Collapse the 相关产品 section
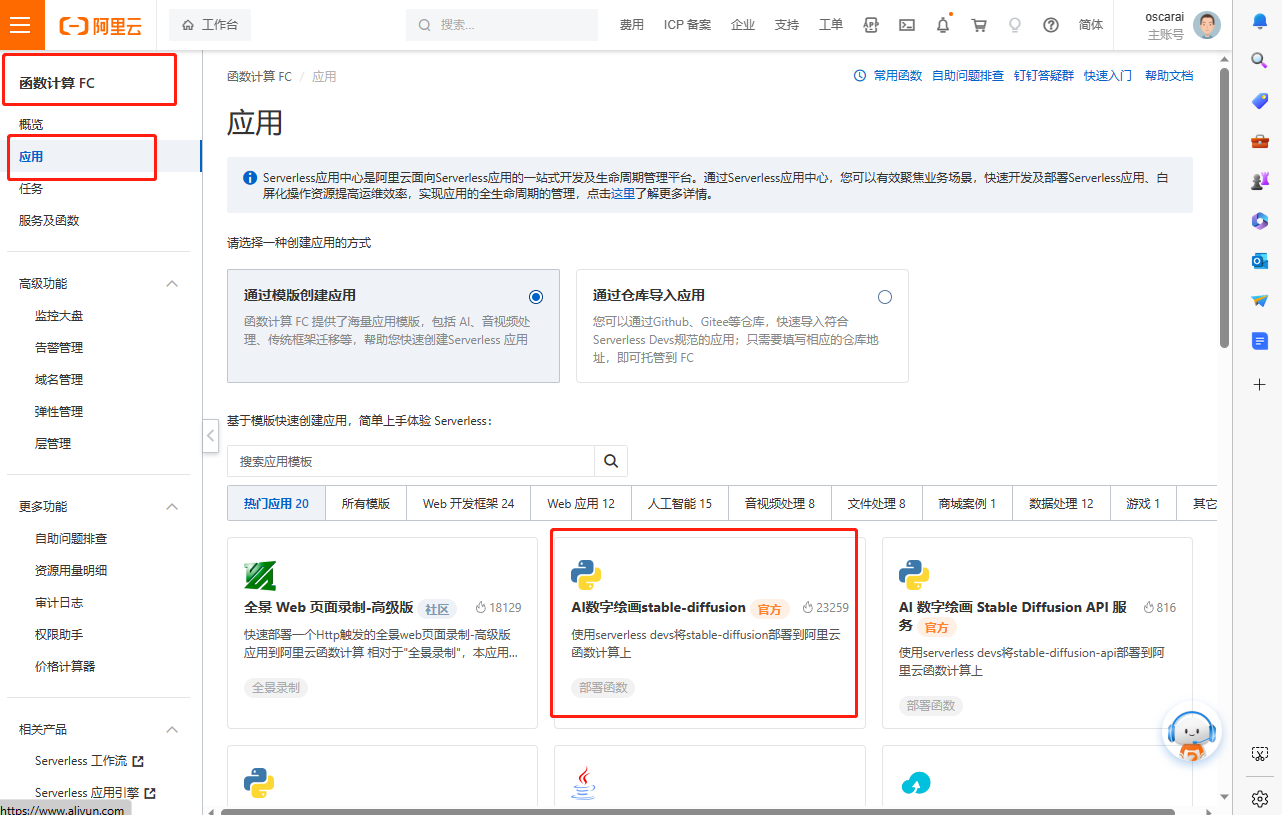1282x815 pixels. pyautogui.click(x=171, y=730)
